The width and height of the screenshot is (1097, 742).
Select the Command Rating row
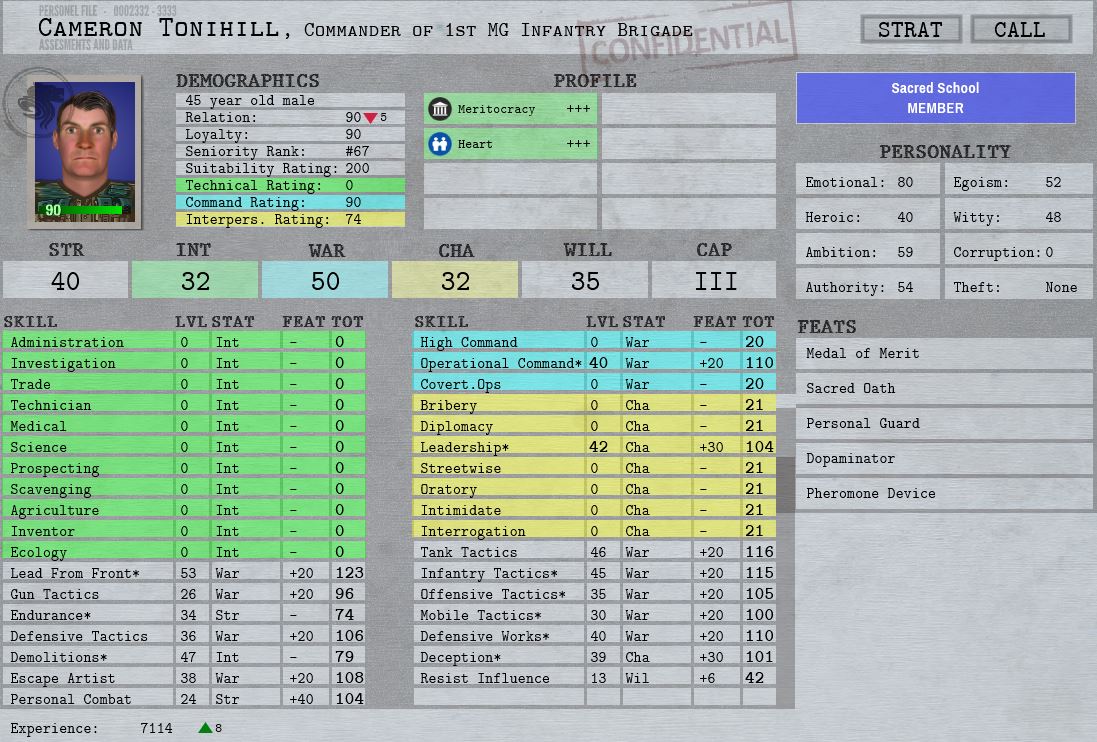[x=290, y=202]
